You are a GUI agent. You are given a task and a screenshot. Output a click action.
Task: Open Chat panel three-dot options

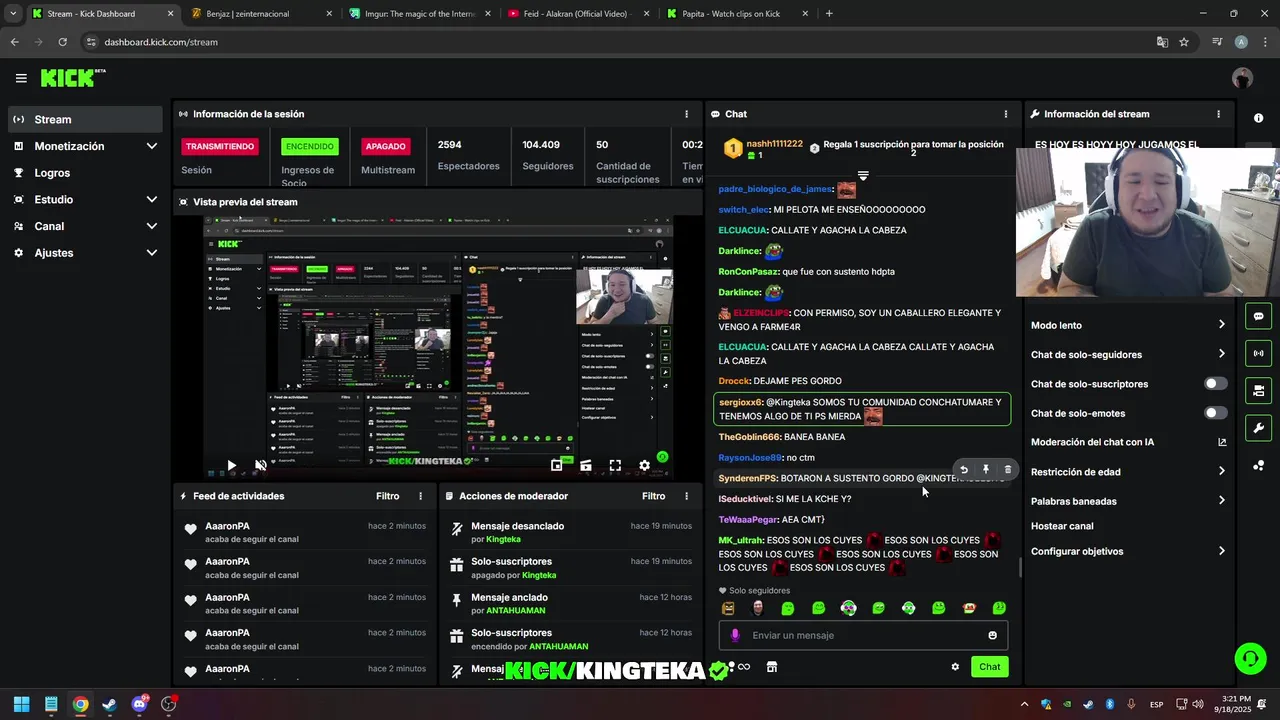[1006, 114]
